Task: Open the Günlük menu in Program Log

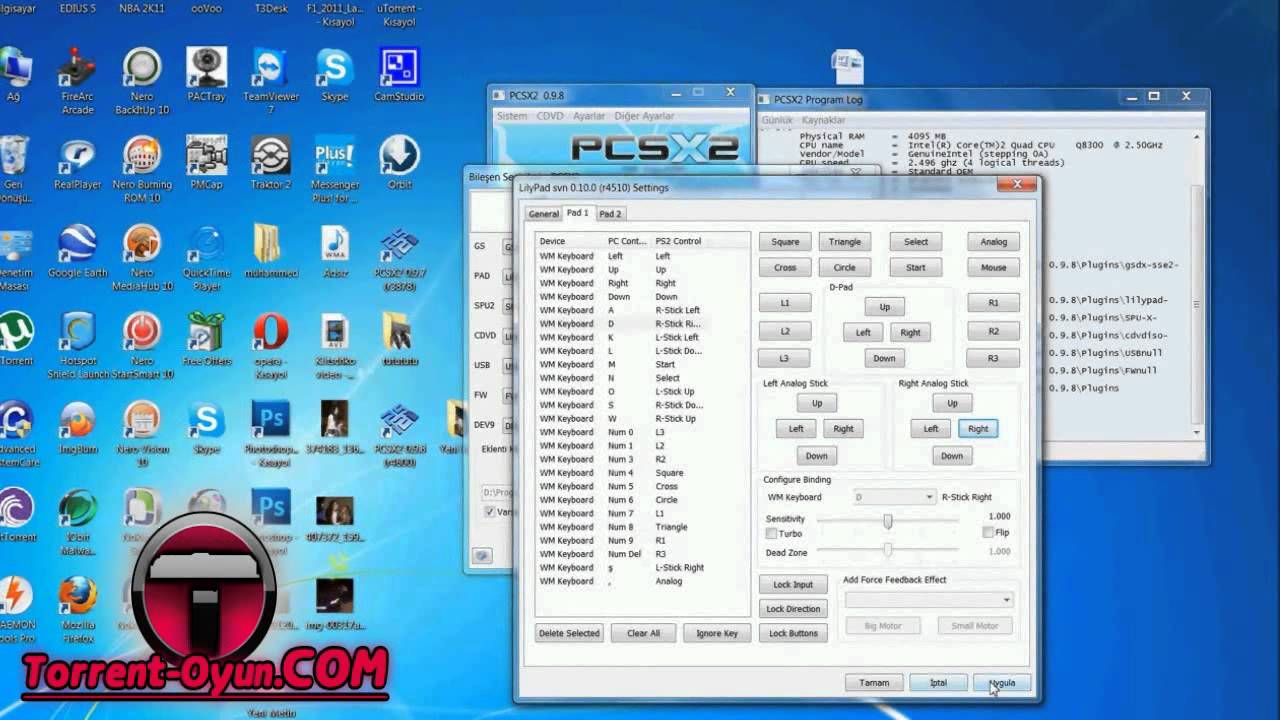Action: (x=777, y=120)
